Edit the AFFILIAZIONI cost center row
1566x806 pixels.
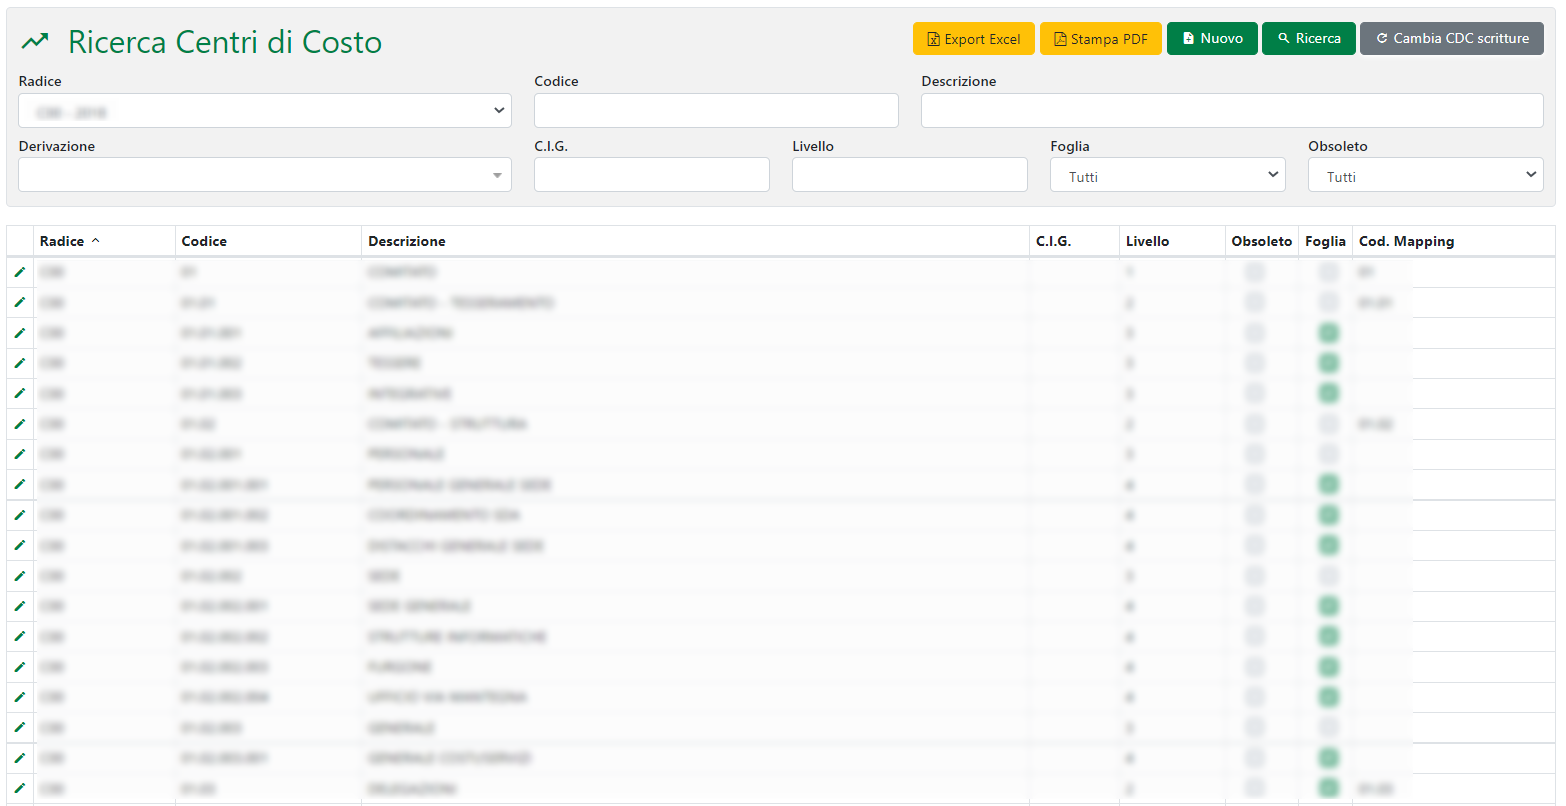point(19,333)
